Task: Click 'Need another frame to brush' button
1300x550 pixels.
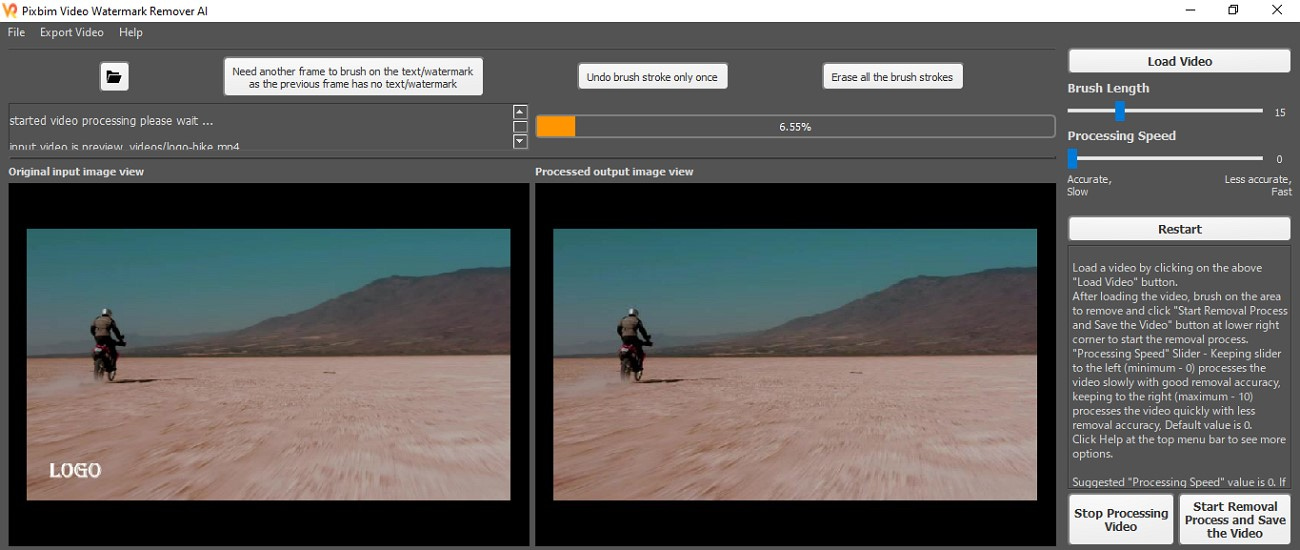Action: (x=353, y=77)
